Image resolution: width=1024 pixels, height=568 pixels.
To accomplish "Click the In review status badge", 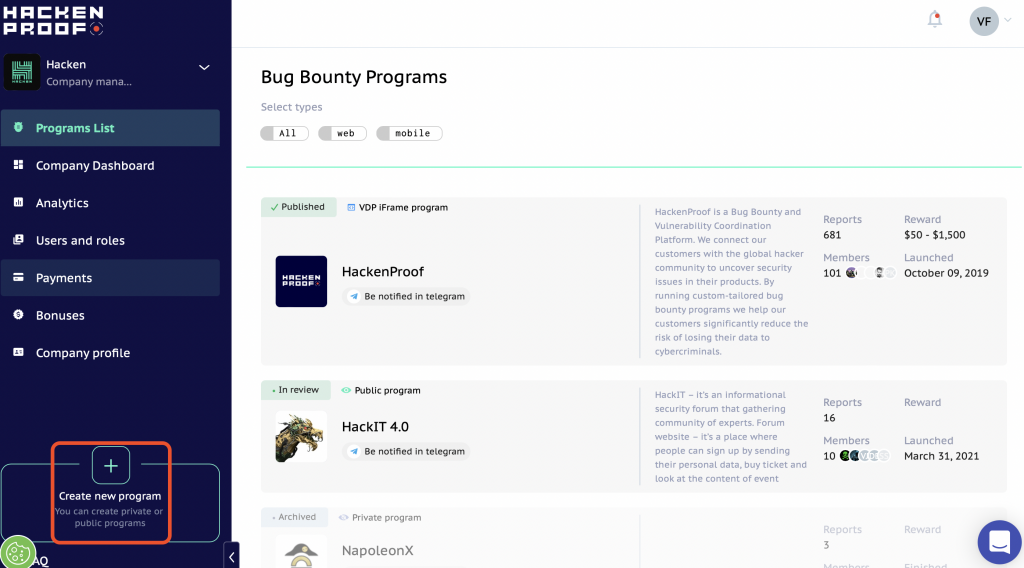I will point(296,390).
